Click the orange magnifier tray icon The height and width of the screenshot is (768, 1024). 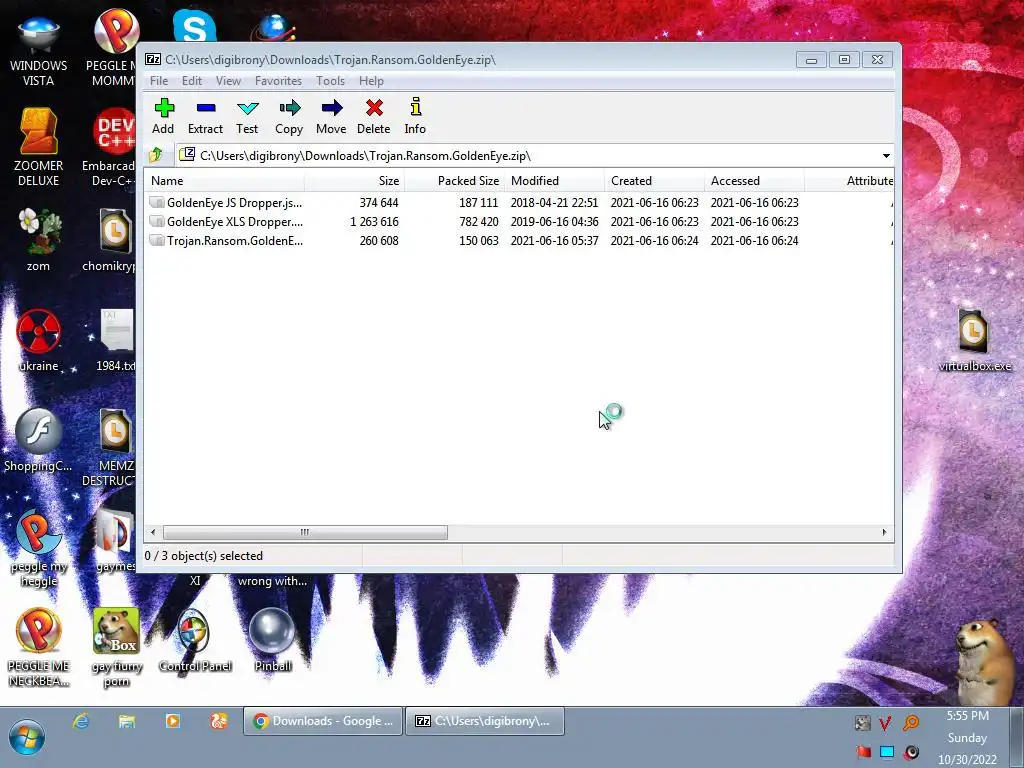(x=910, y=723)
